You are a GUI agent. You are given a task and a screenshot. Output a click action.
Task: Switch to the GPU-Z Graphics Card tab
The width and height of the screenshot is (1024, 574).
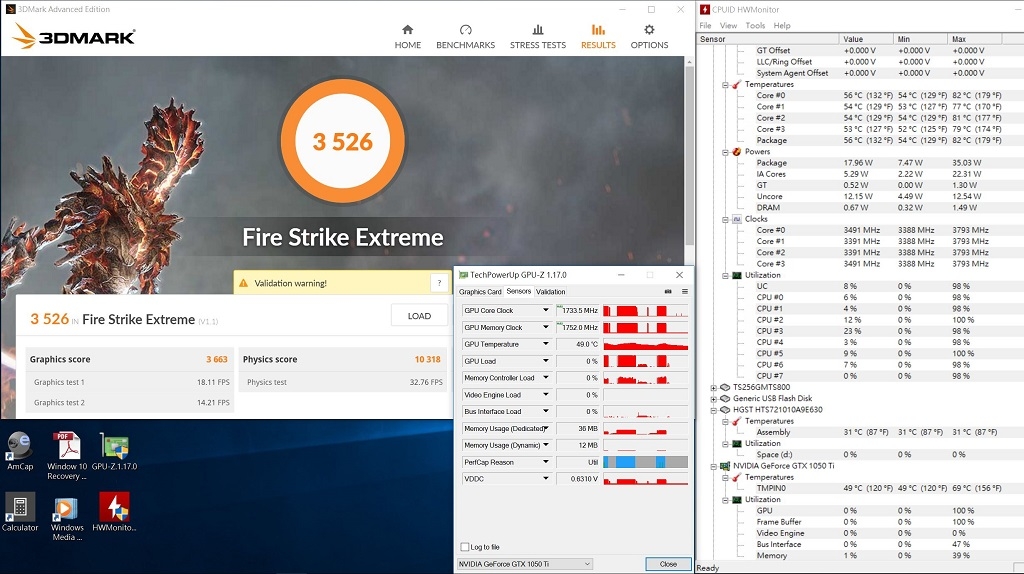coord(480,292)
